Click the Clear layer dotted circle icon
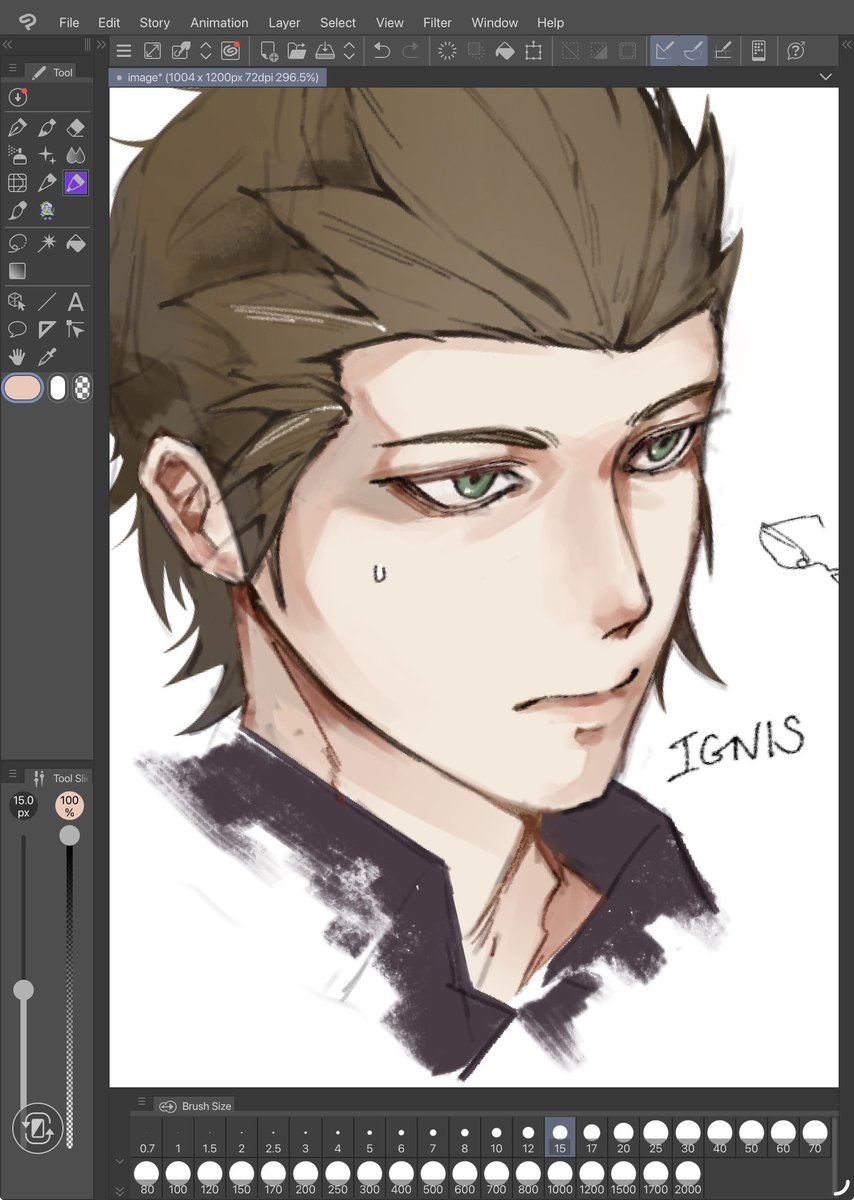 [447, 51]
